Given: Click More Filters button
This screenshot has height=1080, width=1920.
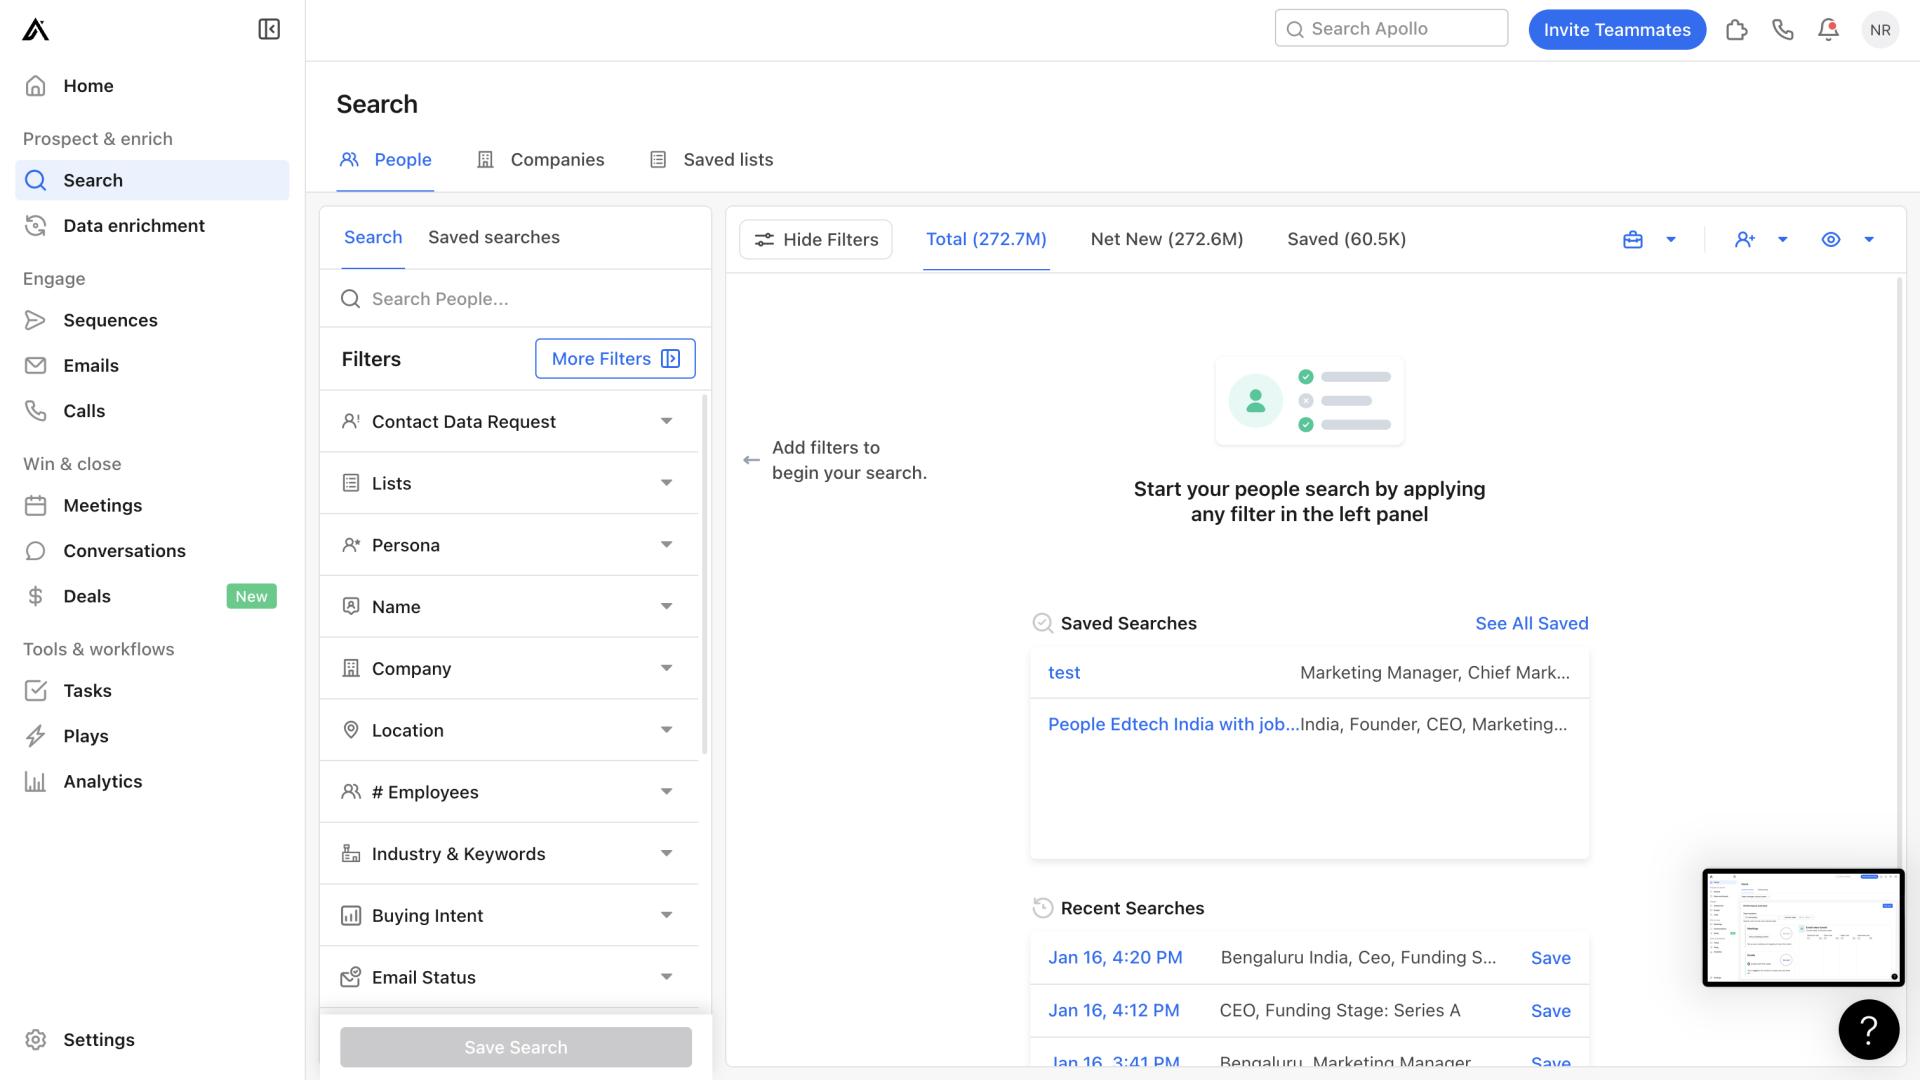Looking at the screenshot, I should (615, 359).
